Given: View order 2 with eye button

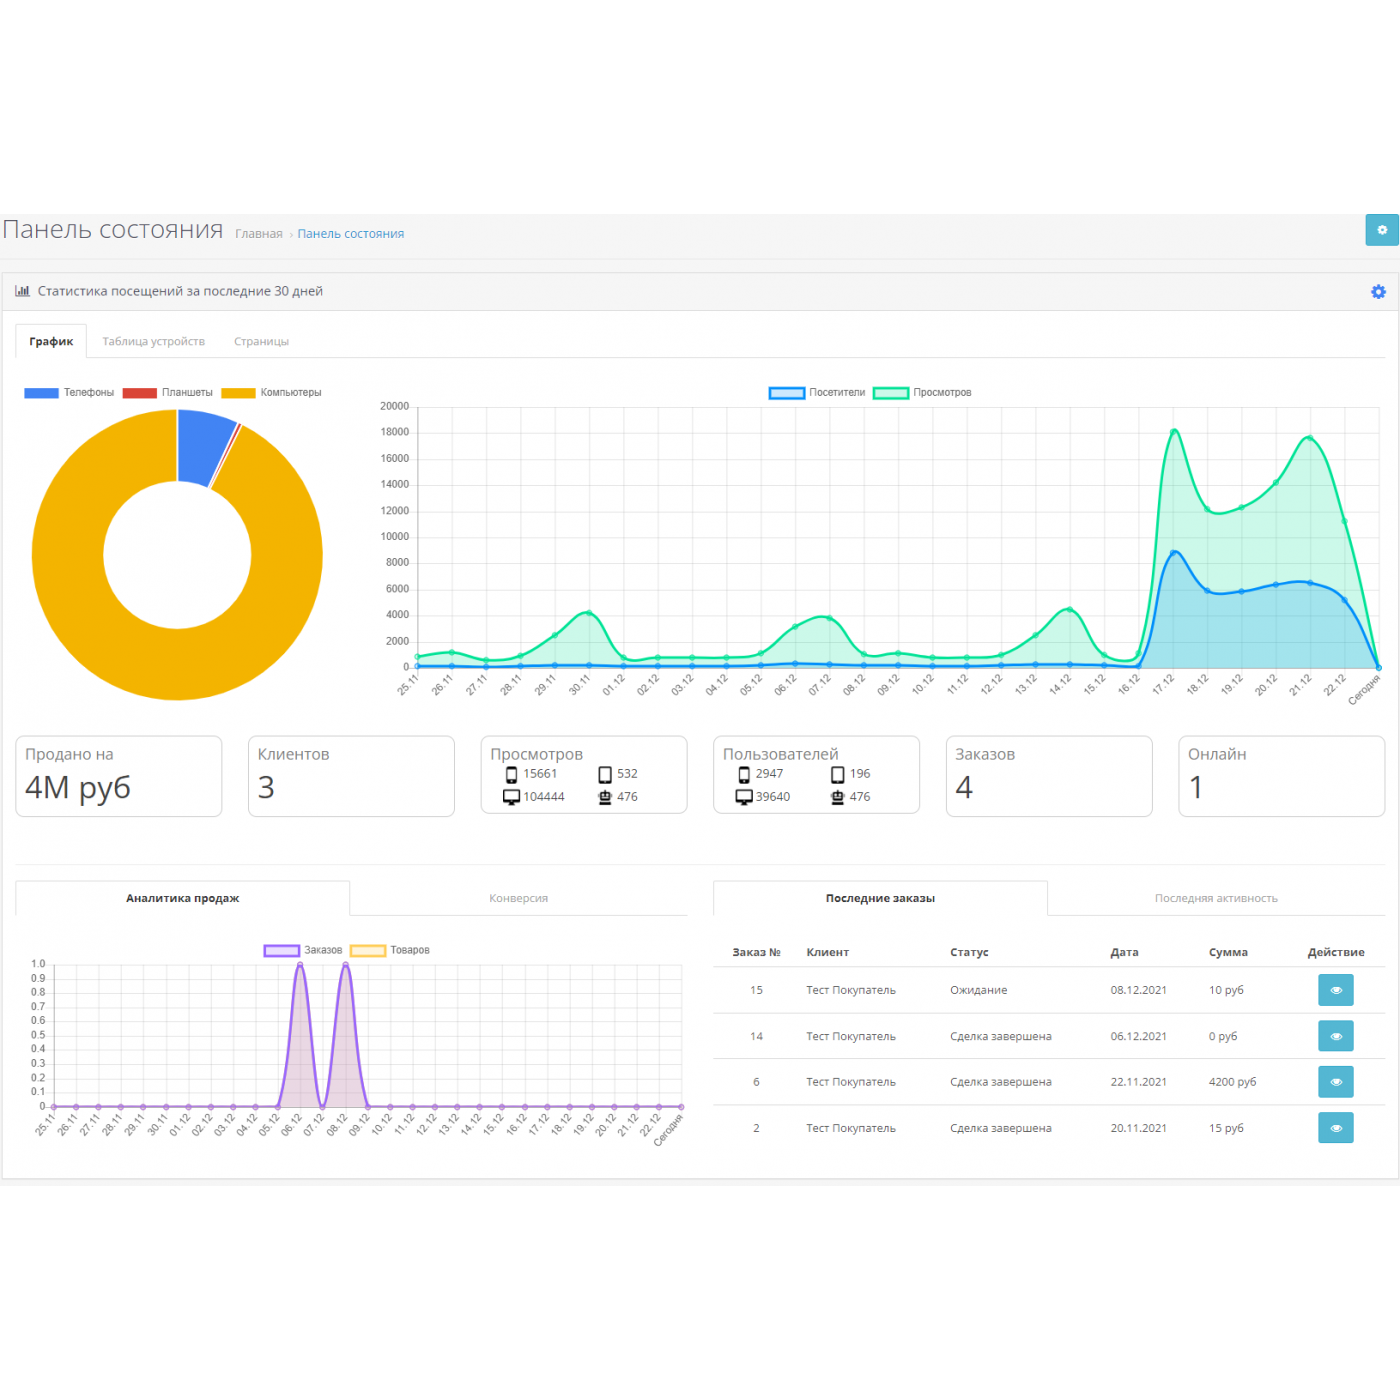Looking at the screenshot, I should tap(1335, 1128).
